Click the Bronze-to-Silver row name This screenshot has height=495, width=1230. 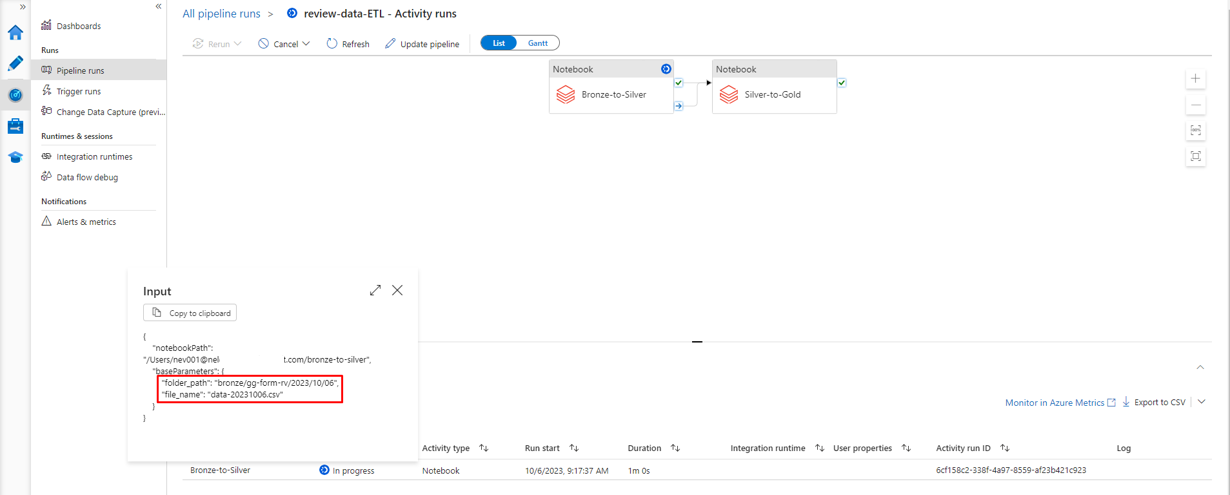coord(220,470)
